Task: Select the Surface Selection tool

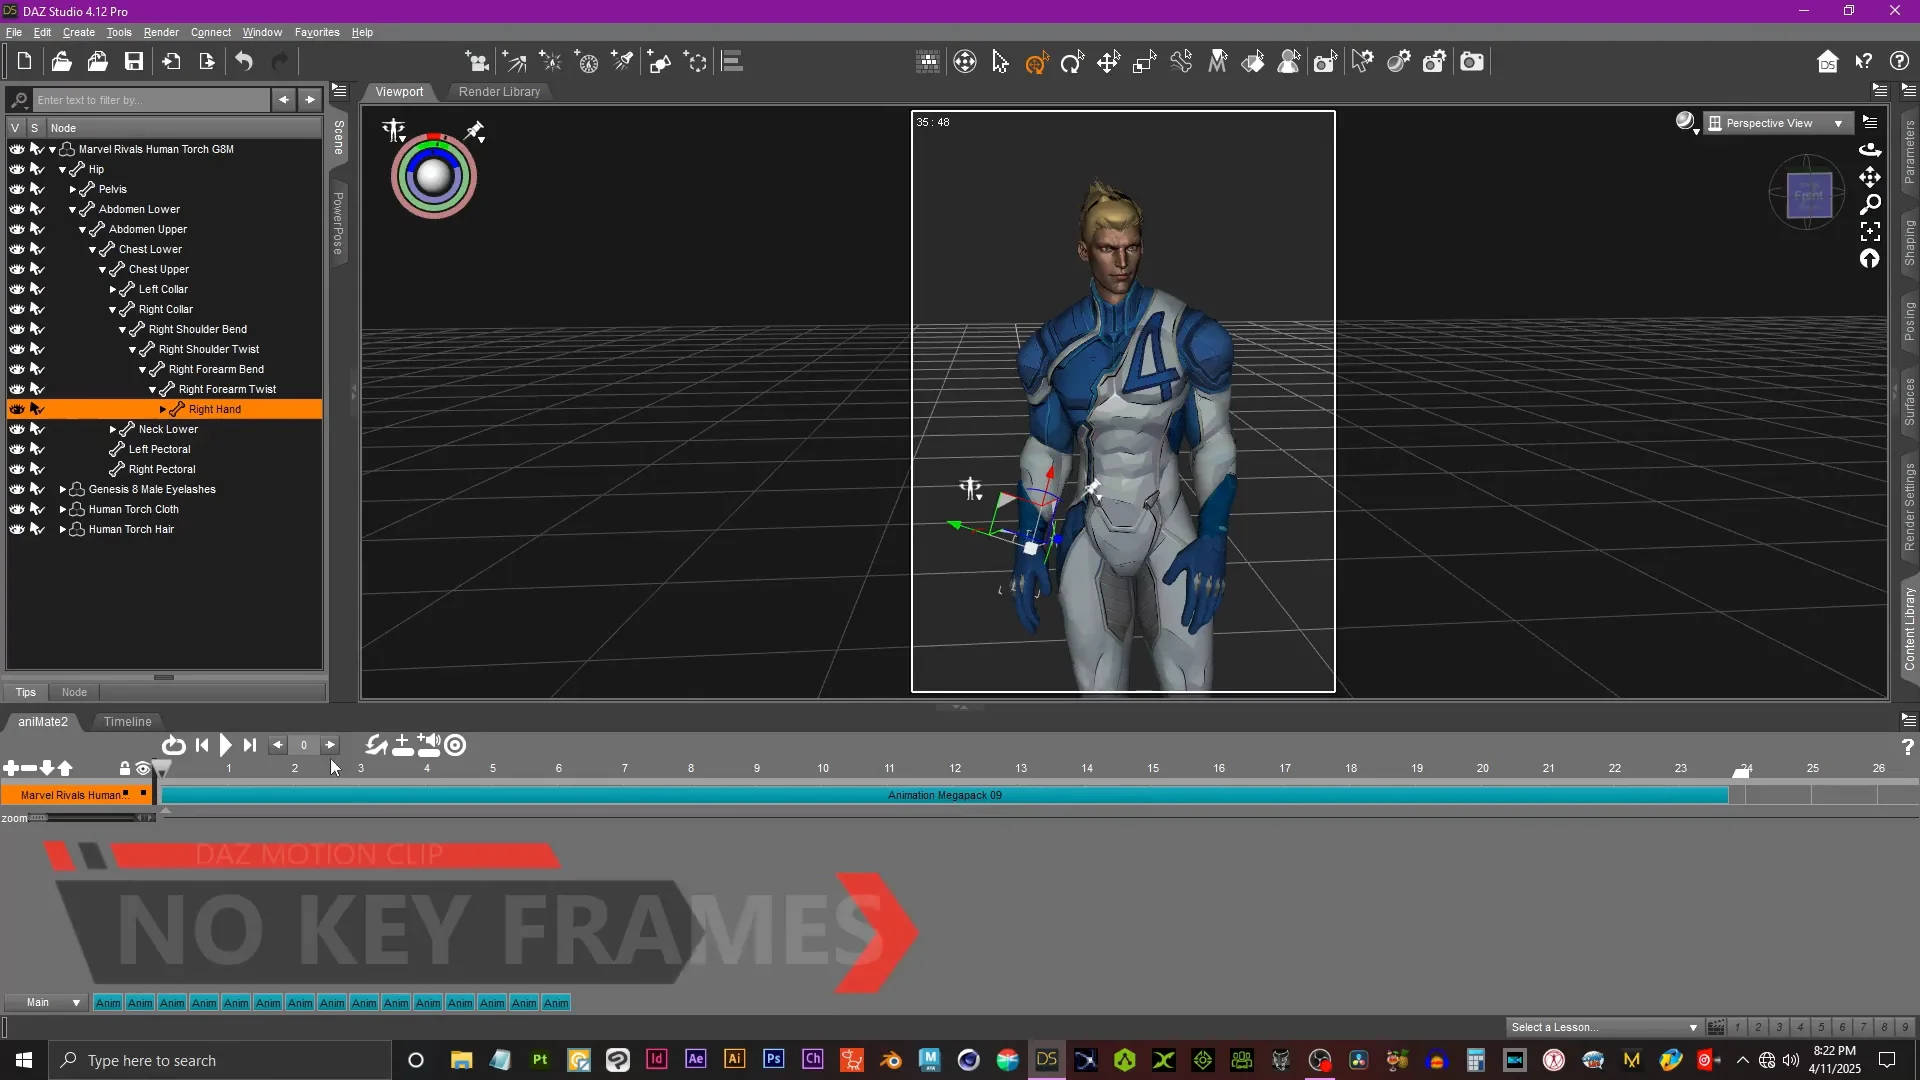Action: click(1253, 62)
